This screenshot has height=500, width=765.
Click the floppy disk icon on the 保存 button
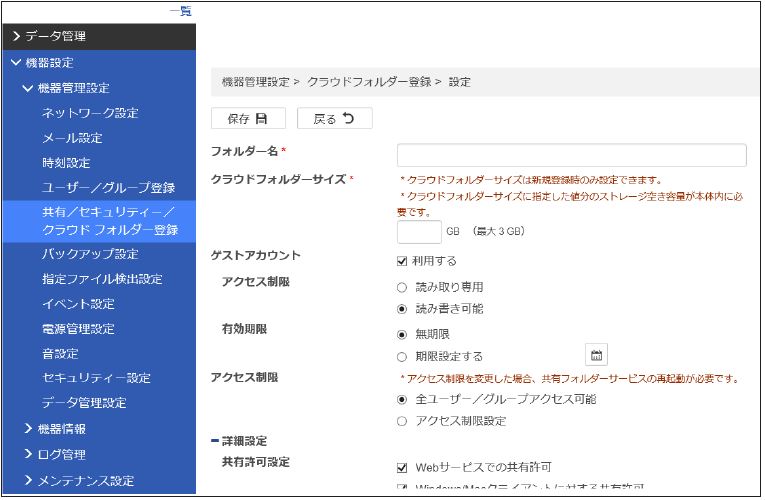tap(262, 119)
